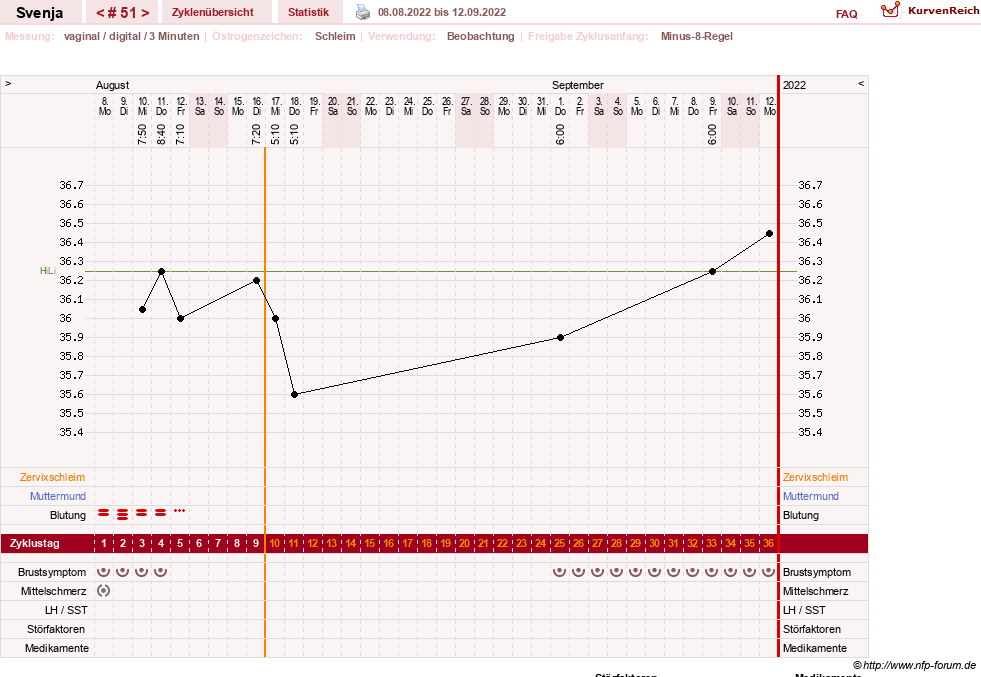Click the left Brustsymptom row label
This screenshot has width=981, height=677.
click(x=52, y=572)
